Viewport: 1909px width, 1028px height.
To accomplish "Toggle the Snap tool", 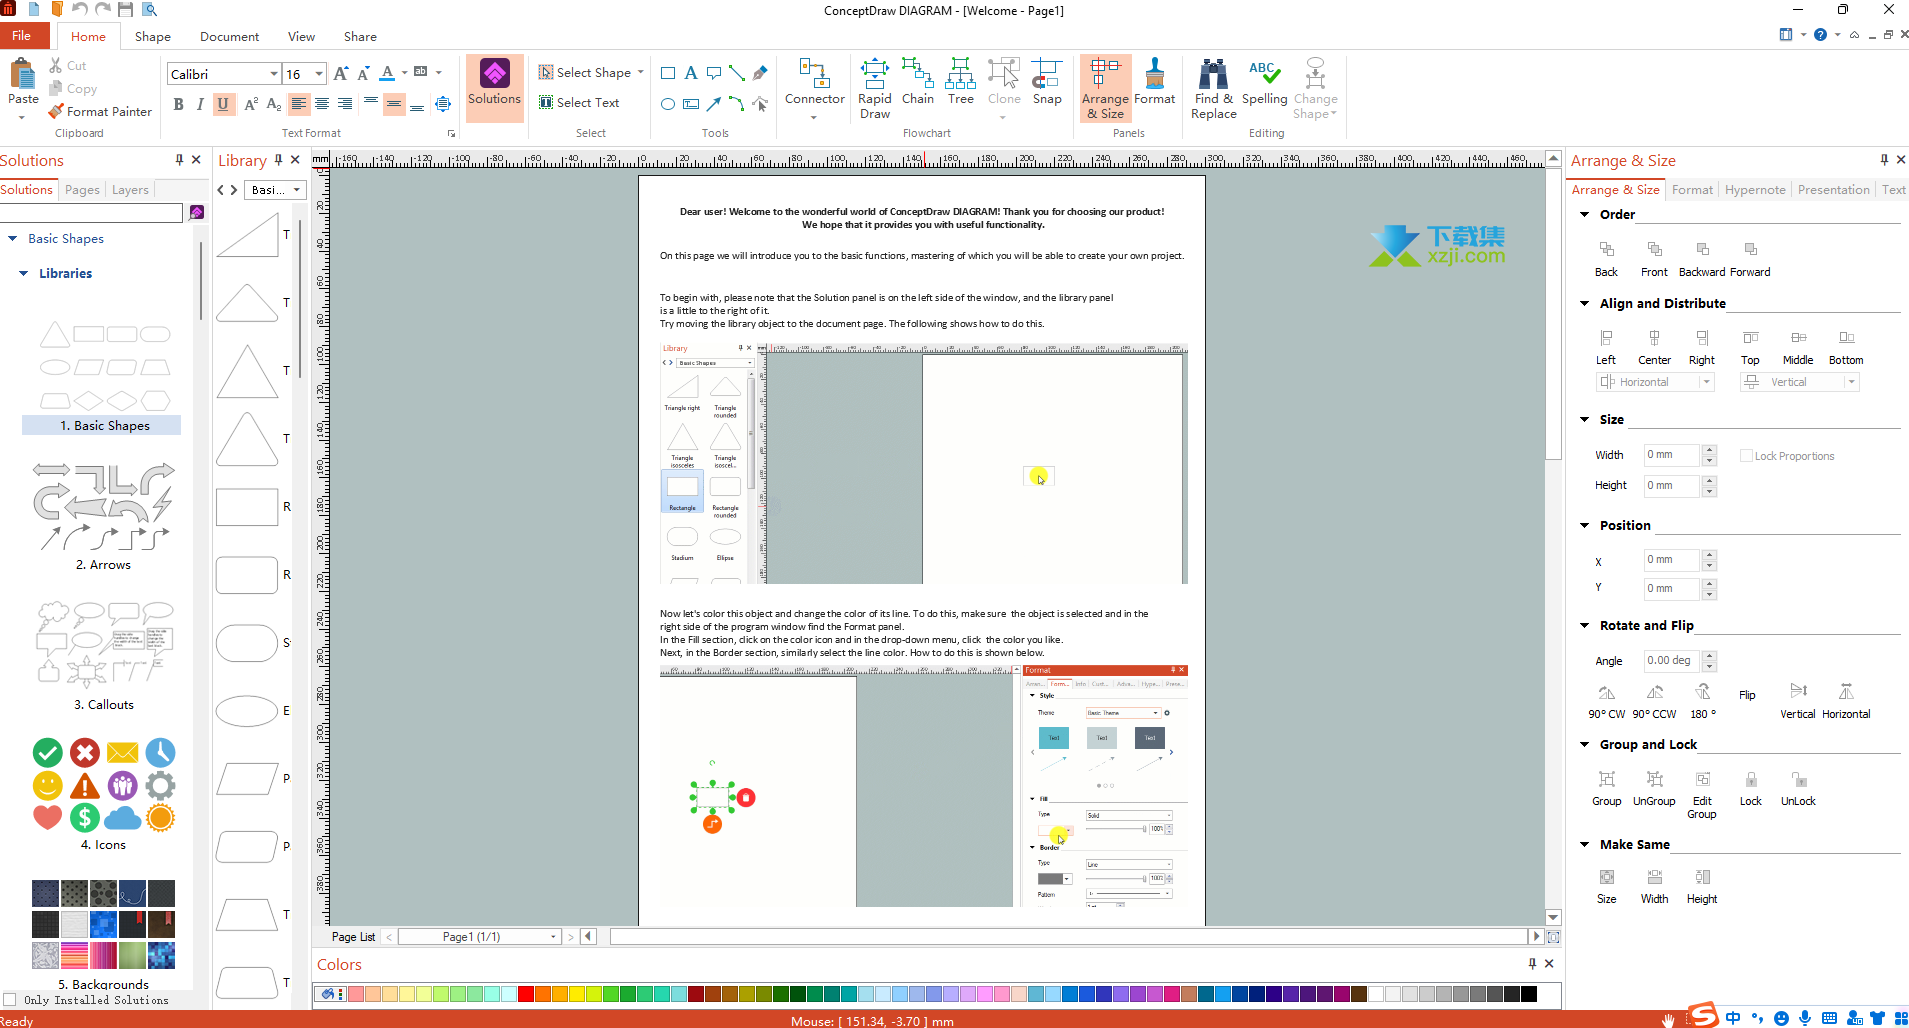I will tap(1046, 82).
